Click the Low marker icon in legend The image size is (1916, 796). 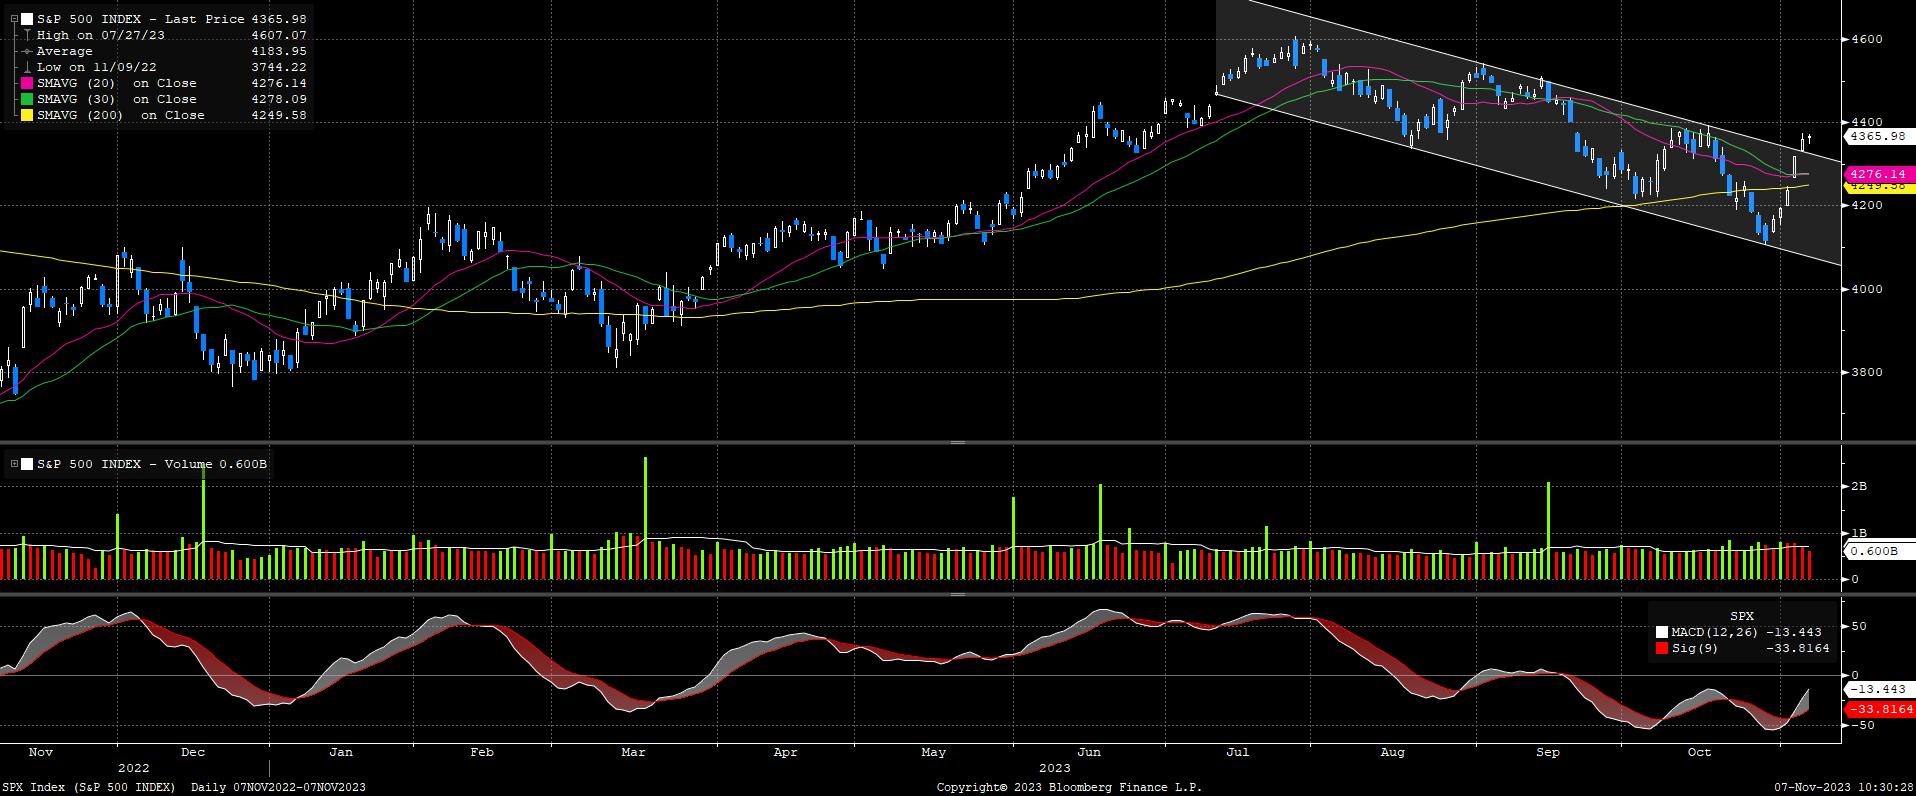click(26, 67)
